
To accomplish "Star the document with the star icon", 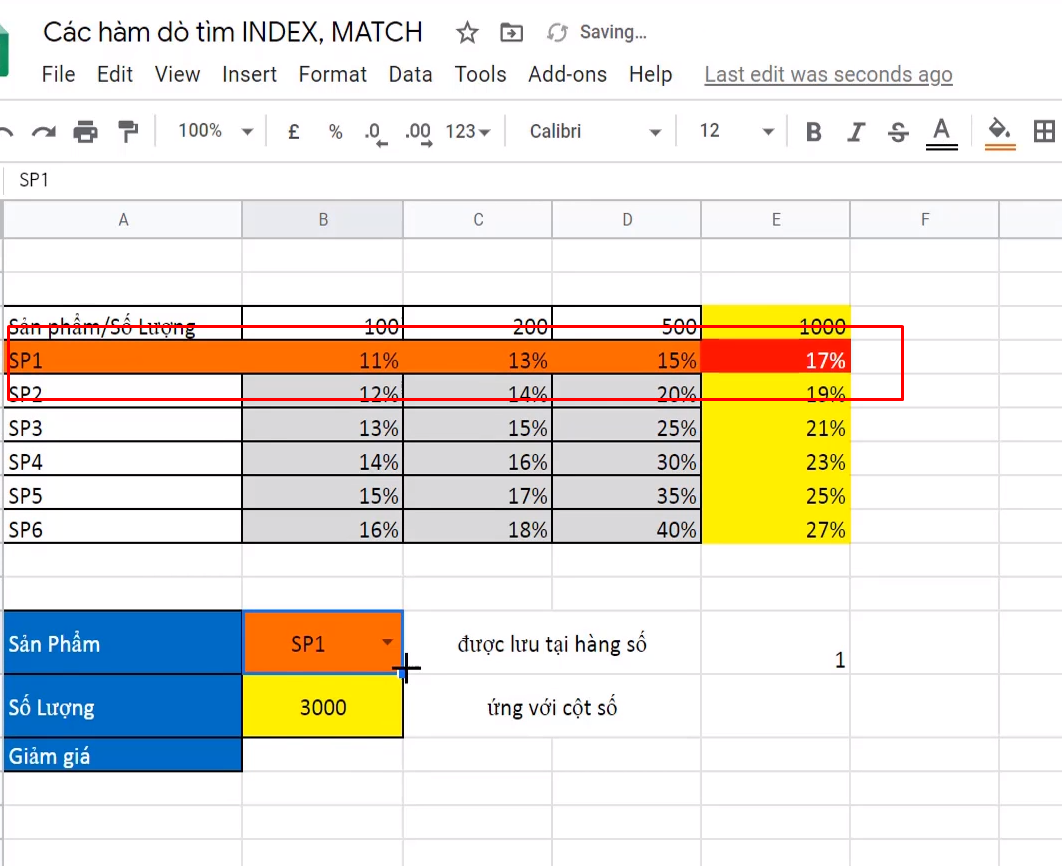I will (467, 33).
